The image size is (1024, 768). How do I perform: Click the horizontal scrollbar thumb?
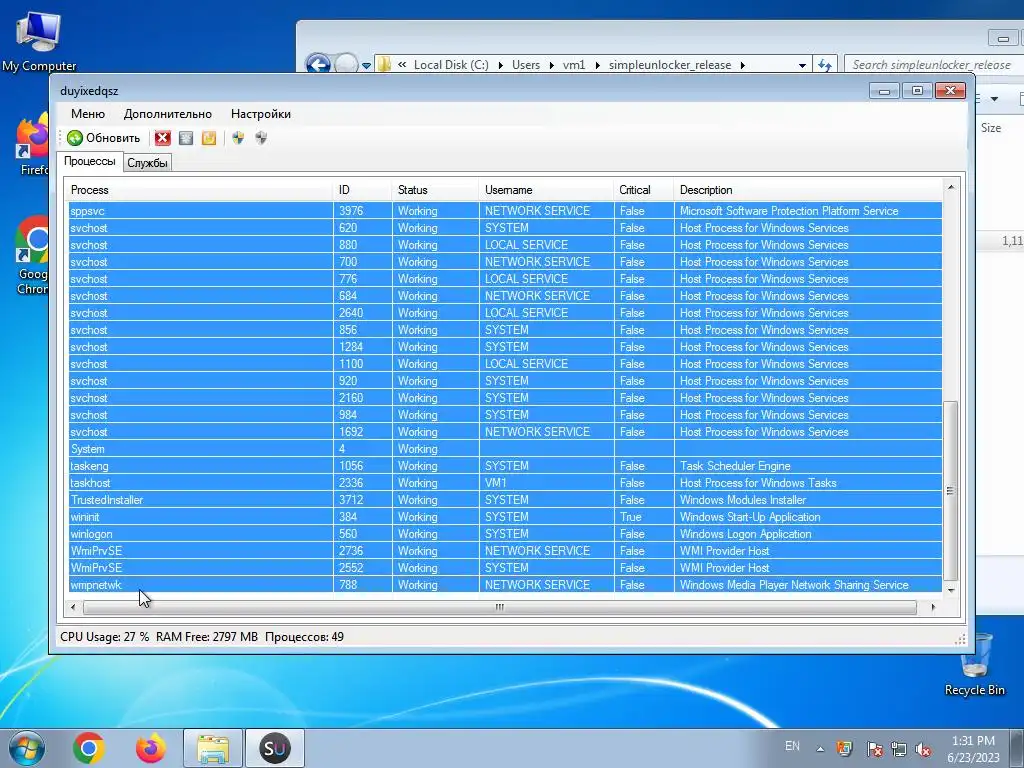pyautogui.click(x=500, y=607)
